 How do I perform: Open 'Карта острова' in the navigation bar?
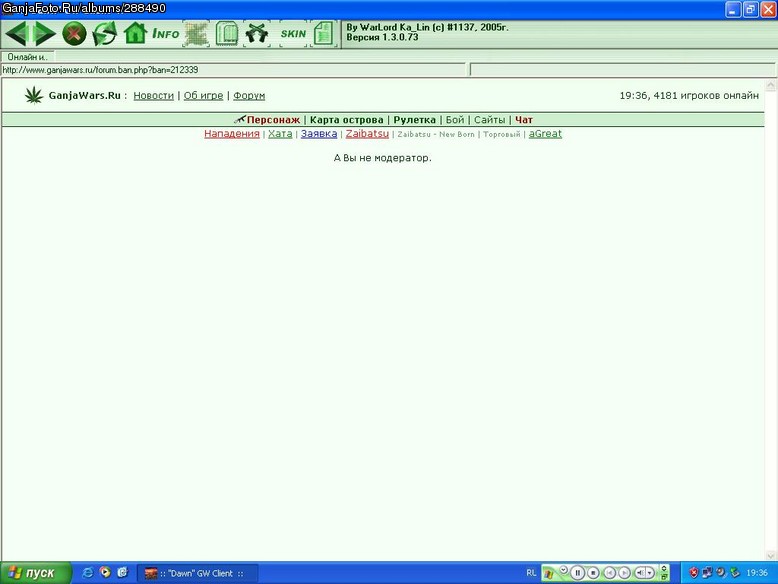pos(346,120)
